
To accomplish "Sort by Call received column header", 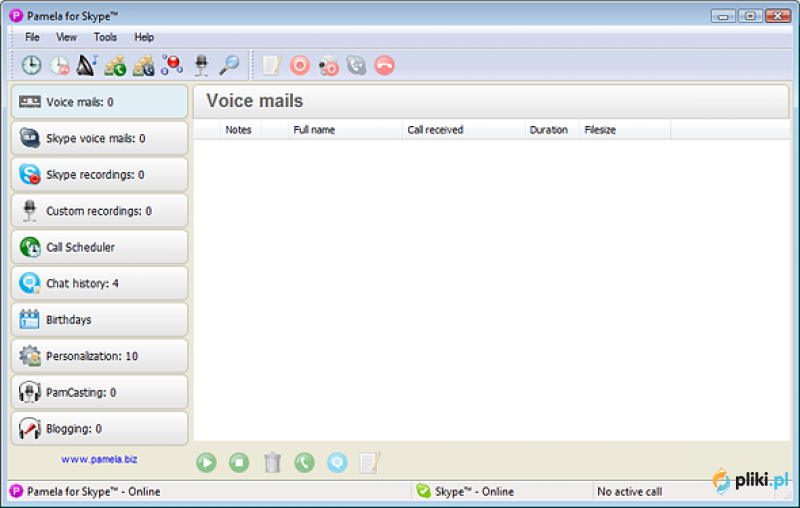I will 463,130.
